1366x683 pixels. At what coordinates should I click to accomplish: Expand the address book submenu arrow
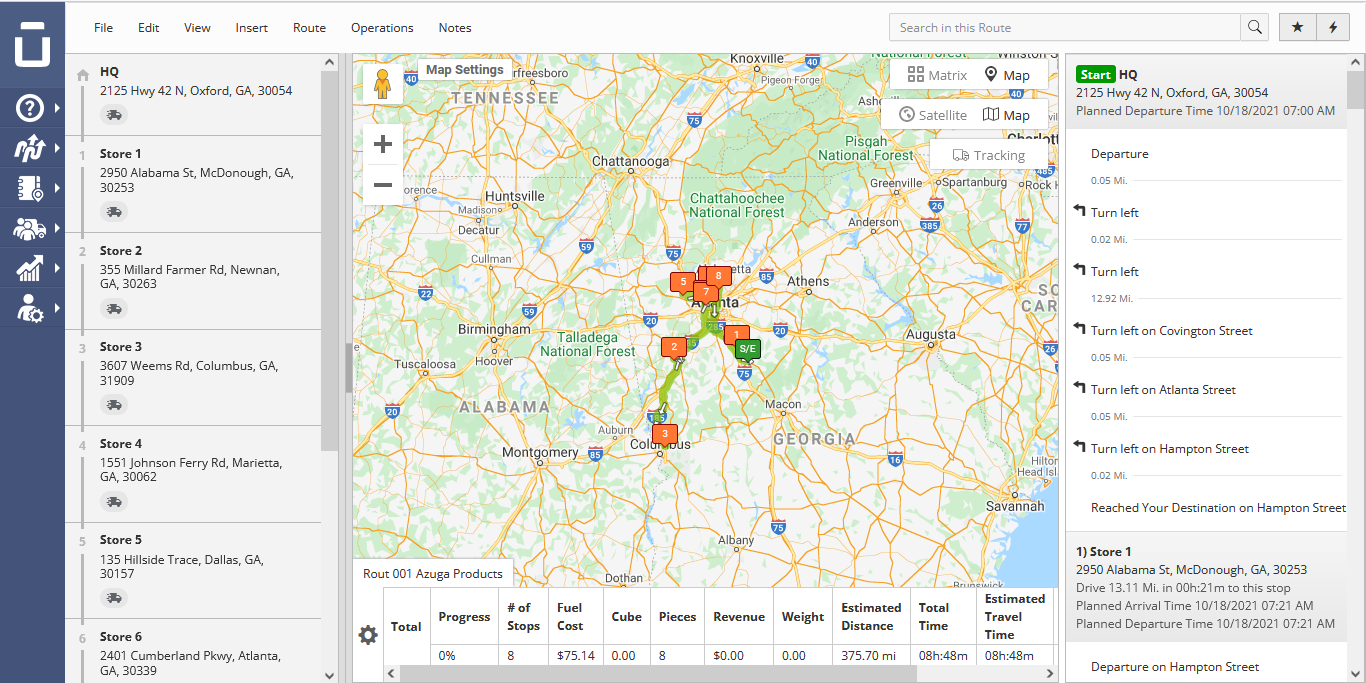coord(57,187)
